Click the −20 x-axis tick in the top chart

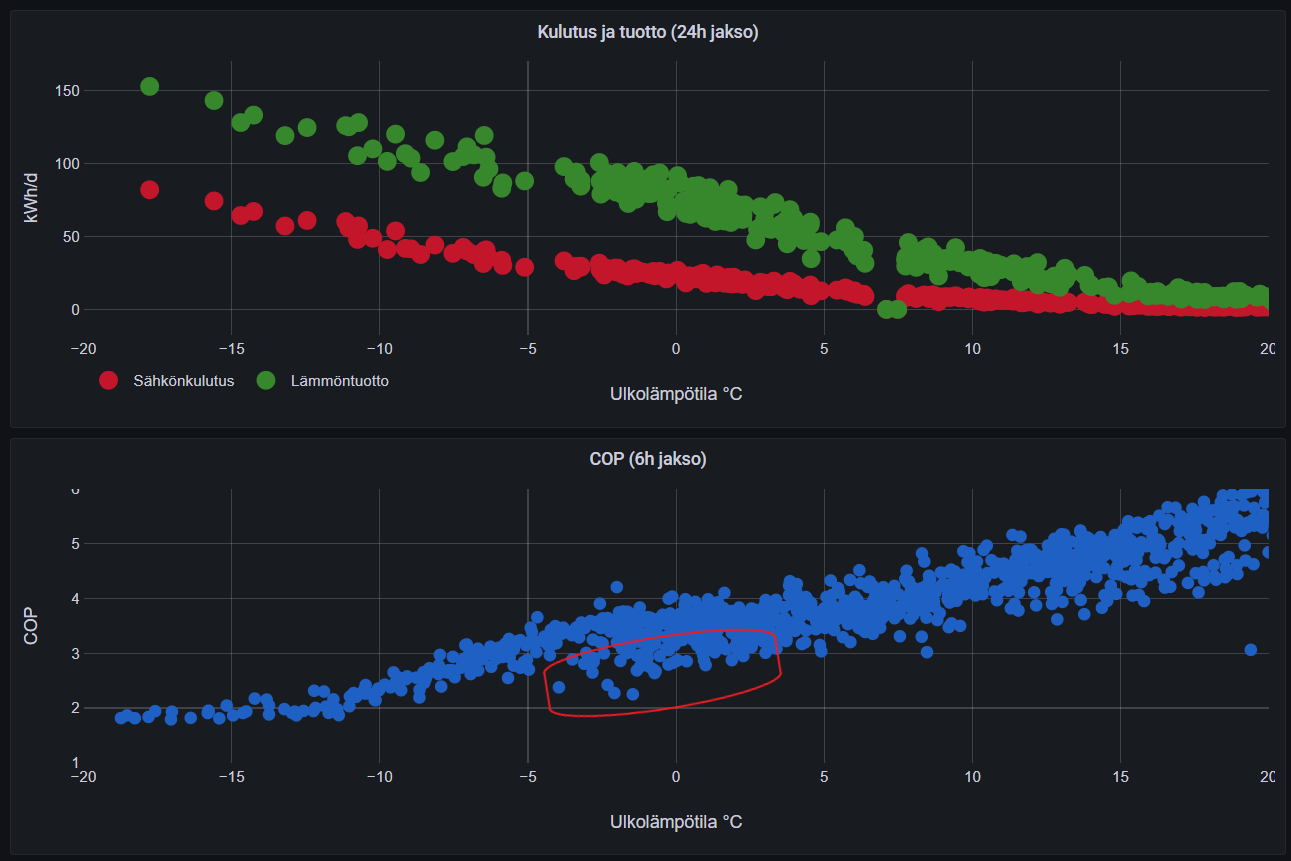coord(83,348)
